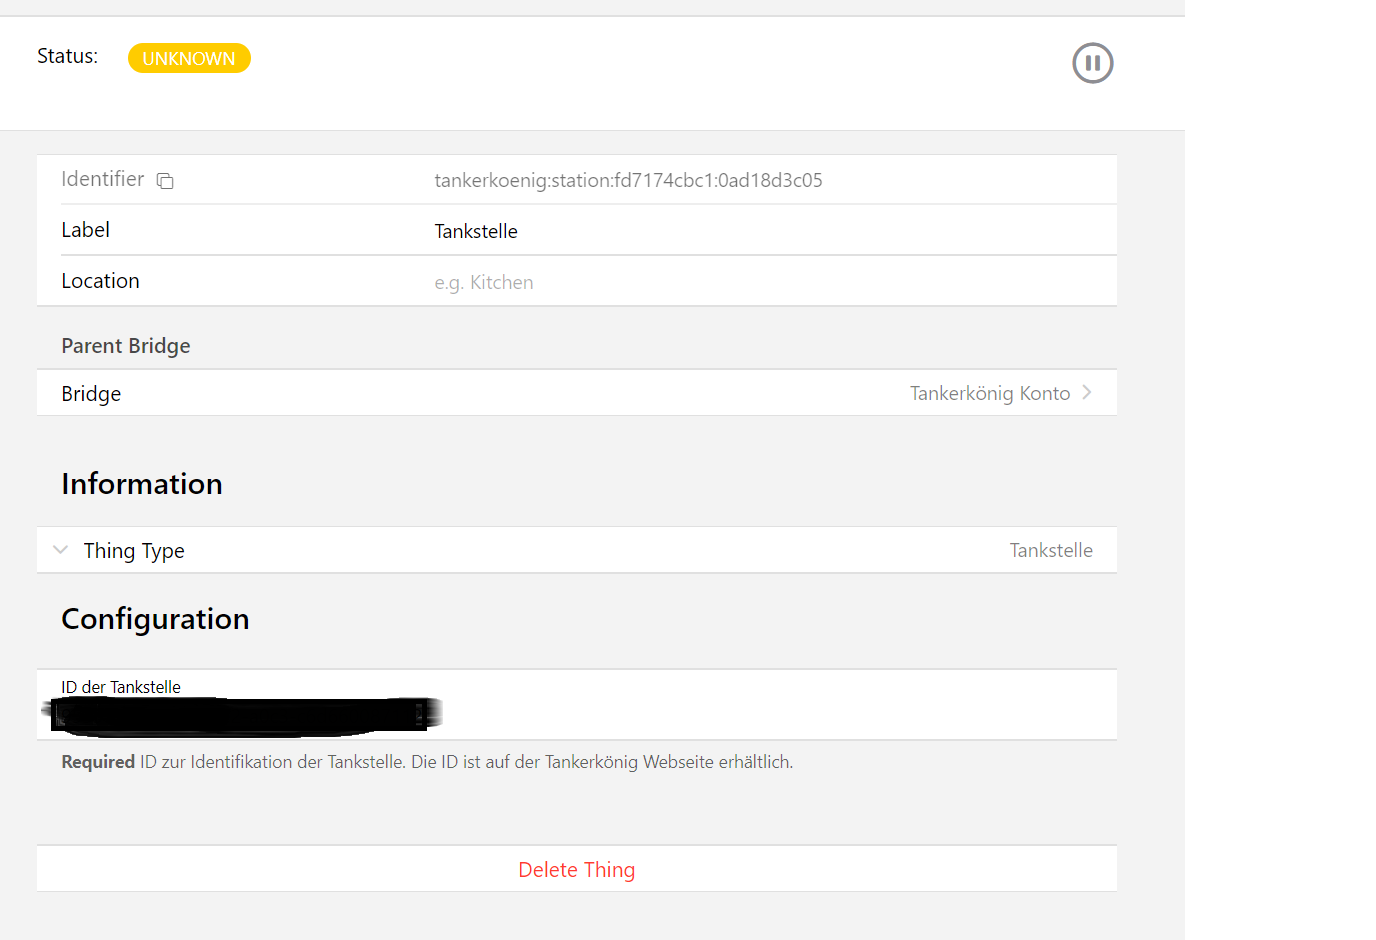Click the Thing Type value Tankstelle
1376x940 pixels.
pos(1051,550)
